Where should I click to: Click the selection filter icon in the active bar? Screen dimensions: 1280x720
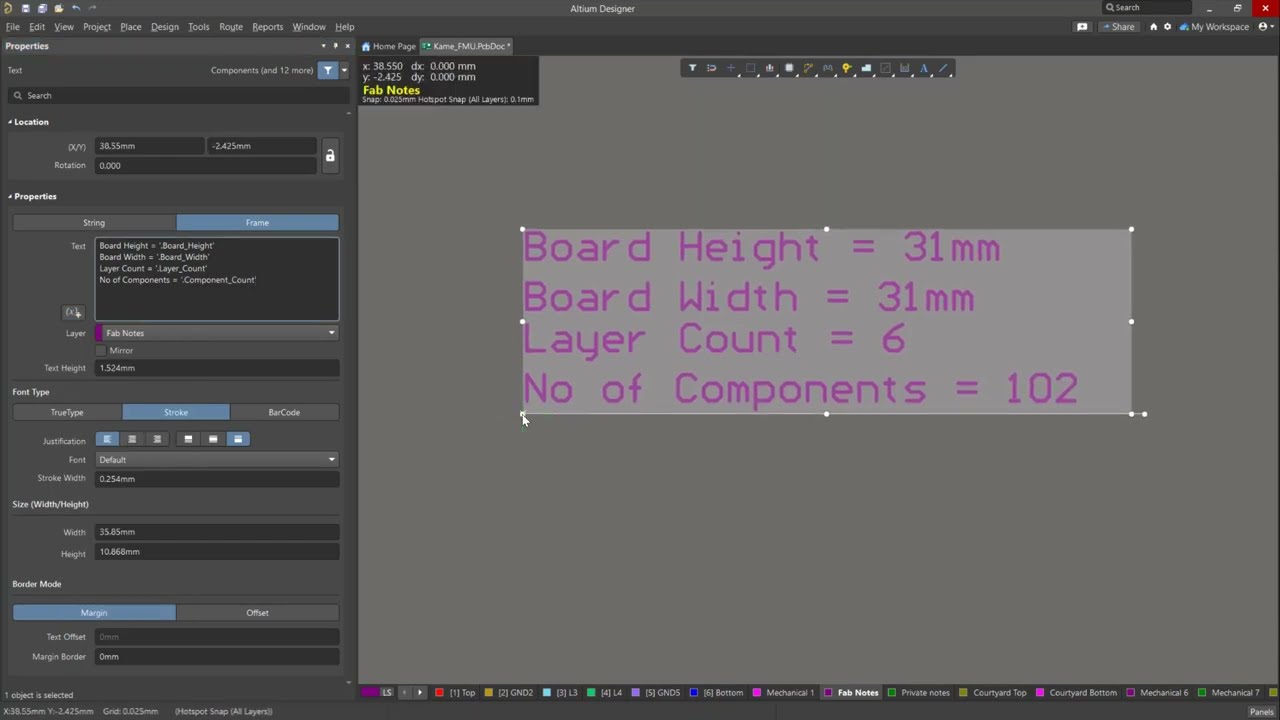point(692,68)
